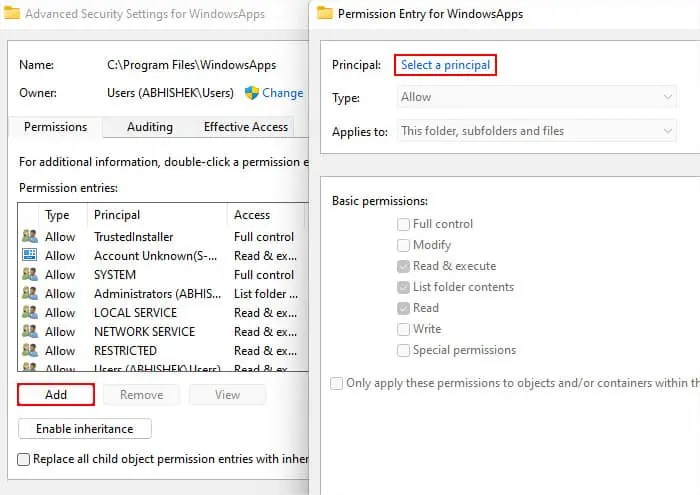Click the Administrators row user group icon

pos(30,293)
